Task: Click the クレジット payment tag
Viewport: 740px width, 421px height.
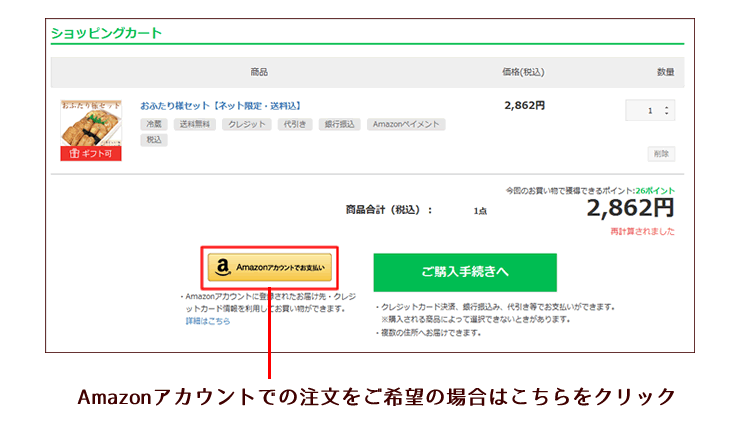Action: point(246,125)
